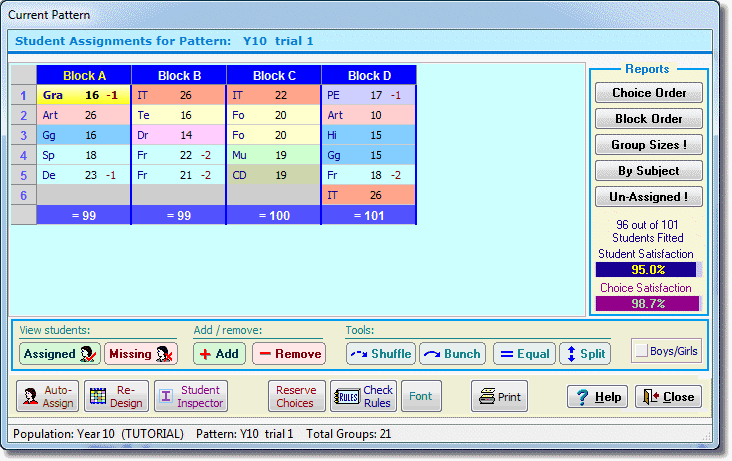Select the Fr 21 cell in Block B
The width and height of the screenshot is (732, 461).
point(179,175)
